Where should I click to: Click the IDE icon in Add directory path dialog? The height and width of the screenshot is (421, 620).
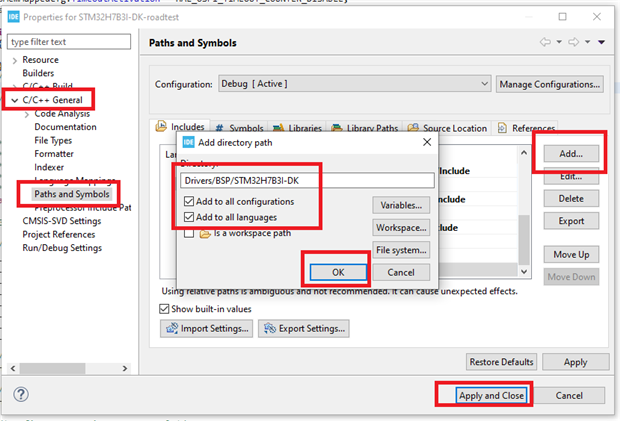[x=188, y=142]
